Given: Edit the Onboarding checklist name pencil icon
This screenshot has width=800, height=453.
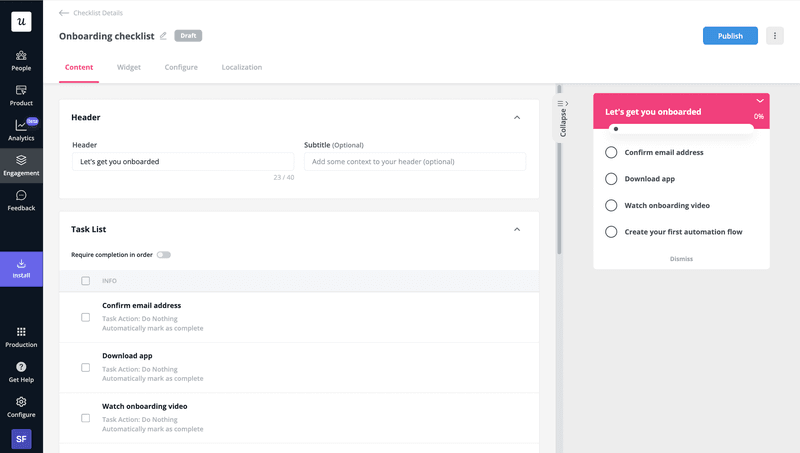Looking at the screenshot, I should point(163,36).
